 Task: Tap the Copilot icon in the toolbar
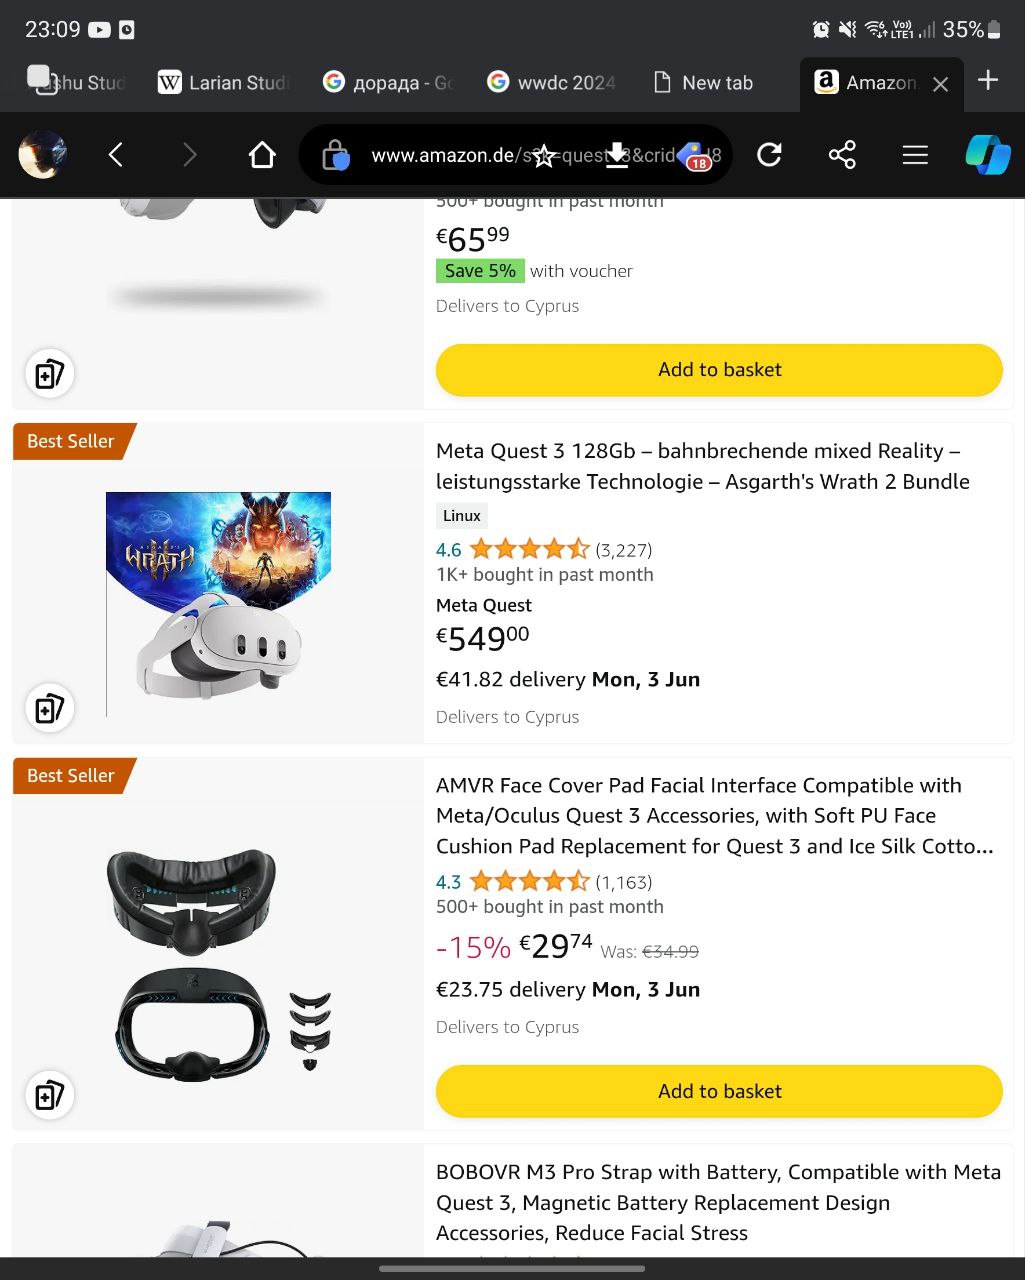pos(987,155)
